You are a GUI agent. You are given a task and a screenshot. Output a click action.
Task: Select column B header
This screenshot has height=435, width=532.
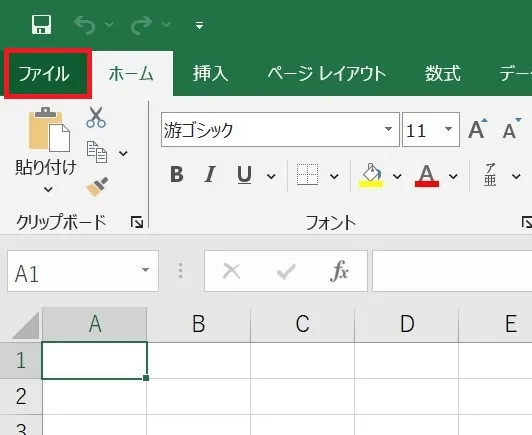tap(199, 324)
